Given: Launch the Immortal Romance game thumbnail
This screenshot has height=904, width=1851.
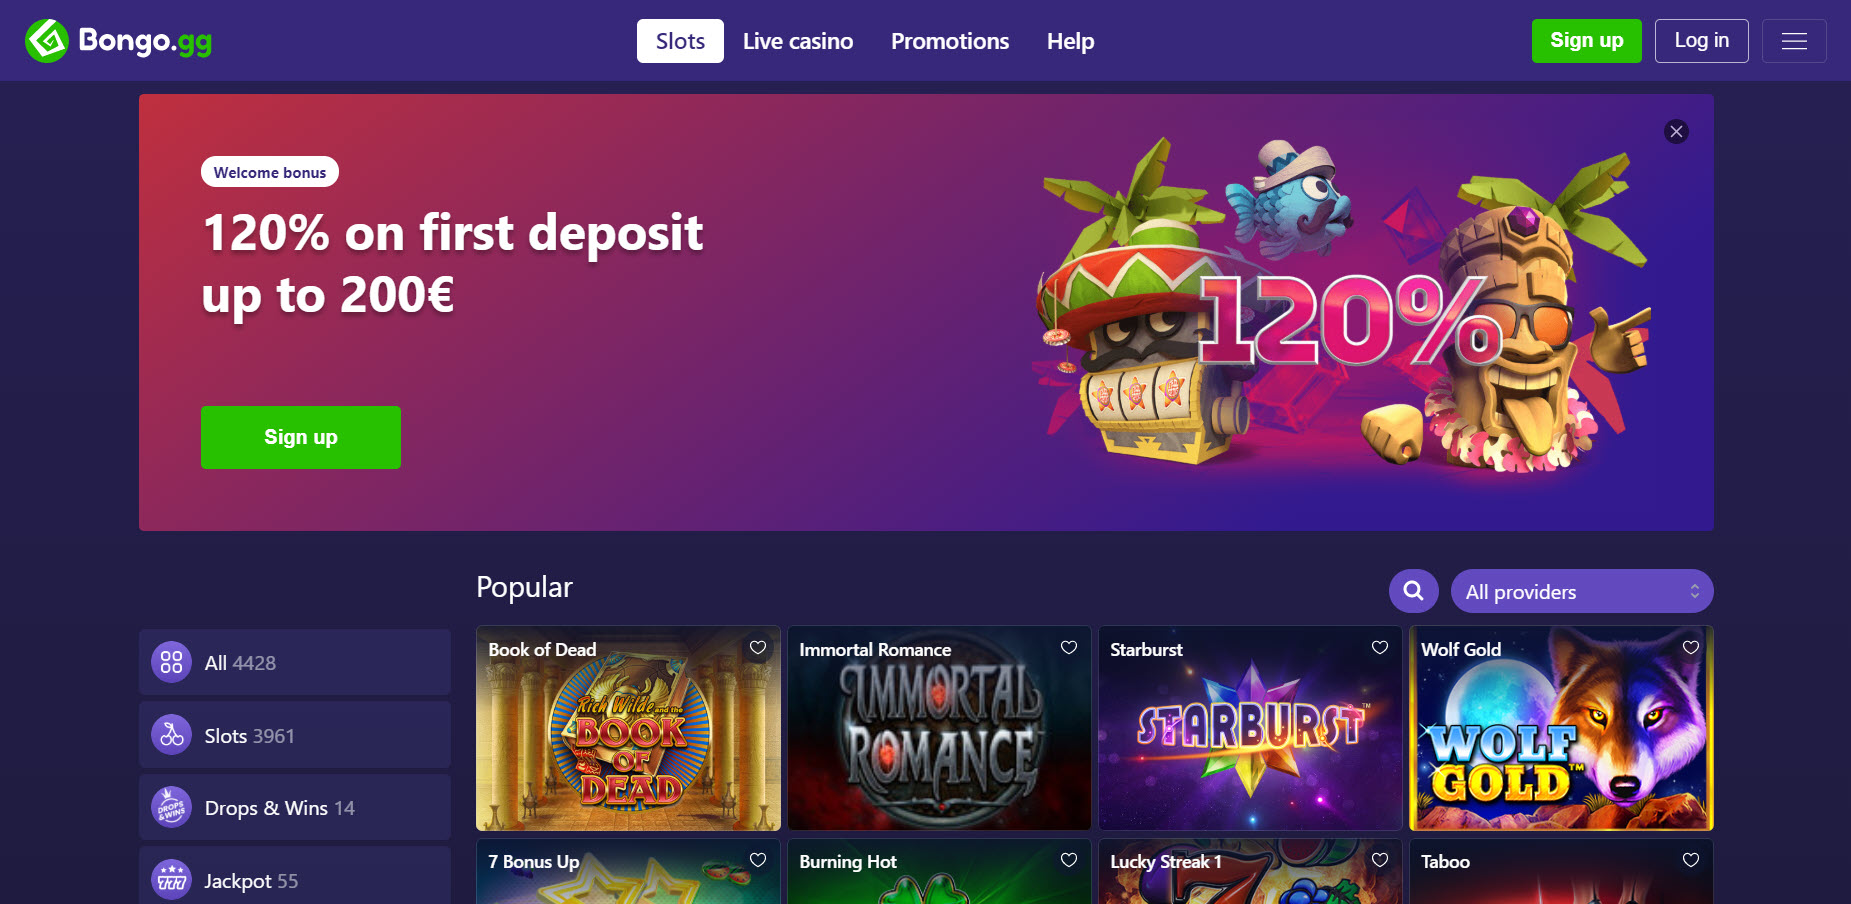Looking at the screenshot, I should (x=939, y=728).
